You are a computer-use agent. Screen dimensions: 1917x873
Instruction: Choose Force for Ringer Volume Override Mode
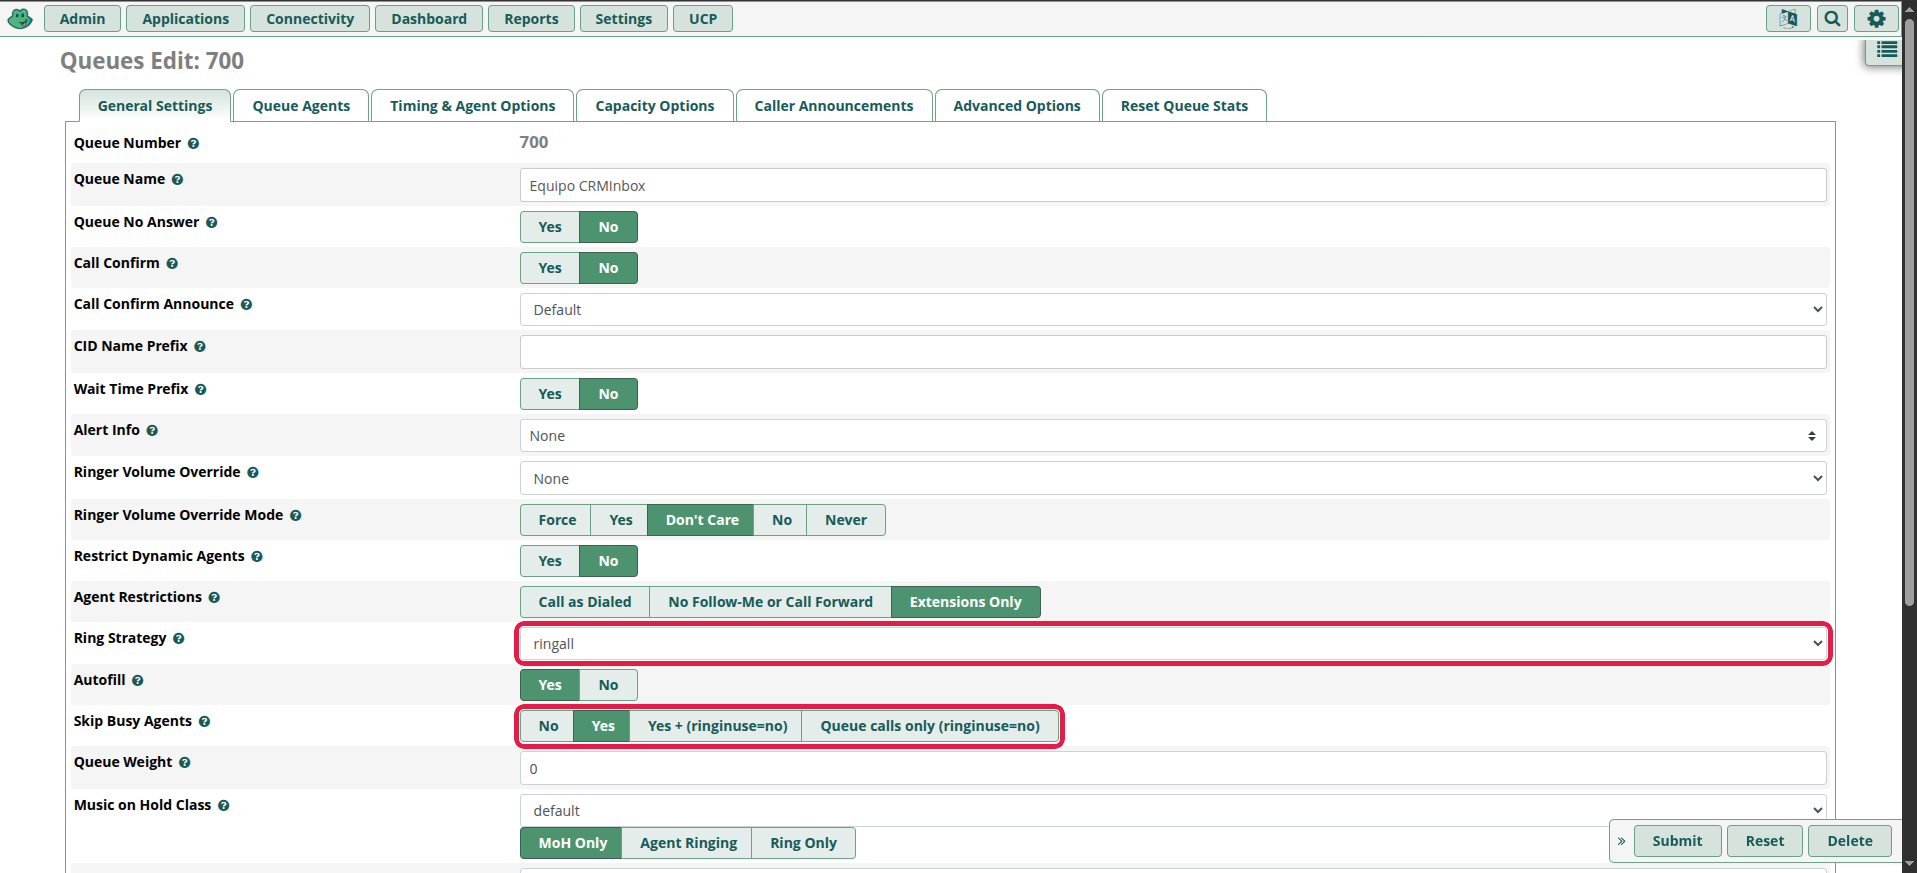click(x=556, y=520)
